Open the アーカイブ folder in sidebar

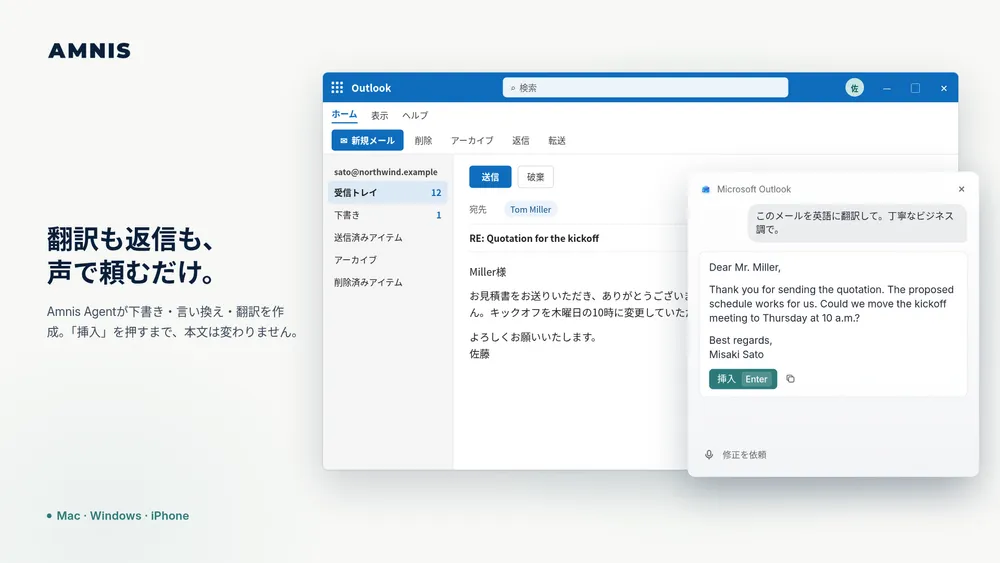(x=388, y=260)
